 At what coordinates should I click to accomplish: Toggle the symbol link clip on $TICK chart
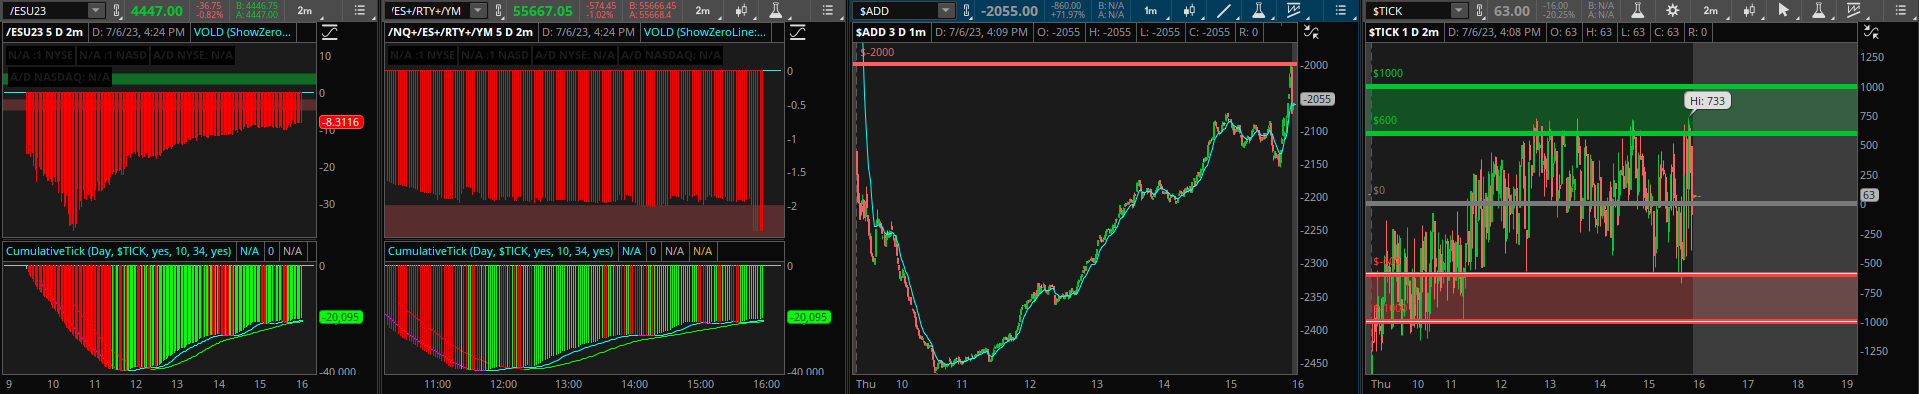1479,11
